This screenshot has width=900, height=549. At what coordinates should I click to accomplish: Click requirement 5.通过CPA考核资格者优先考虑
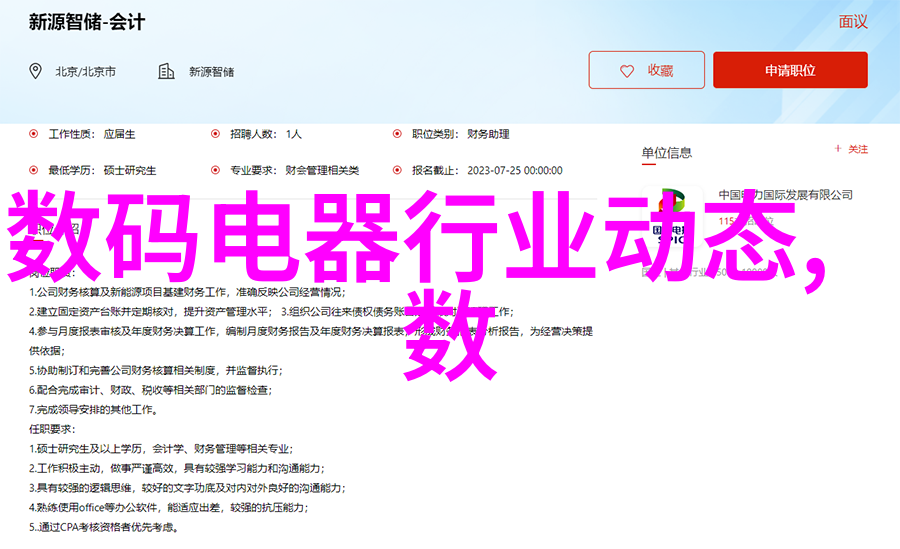(104, 527)
